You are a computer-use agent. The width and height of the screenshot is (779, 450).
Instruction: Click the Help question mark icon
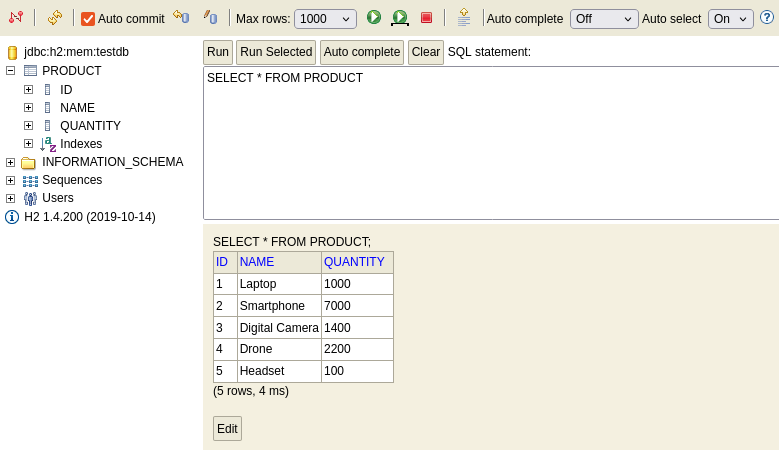[767, 18]
